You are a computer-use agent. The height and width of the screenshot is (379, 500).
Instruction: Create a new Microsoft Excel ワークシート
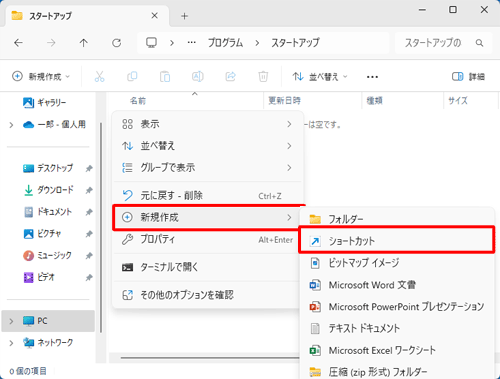[397, 350]
